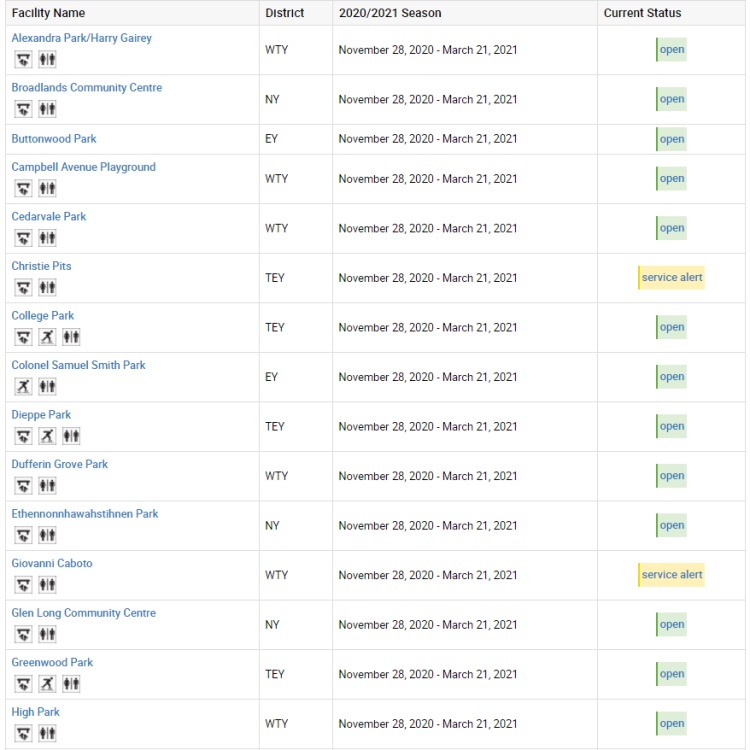Open the Buttonwood Park facility link
This screenshot has height=750, width=750.
(x=54, y=139)
